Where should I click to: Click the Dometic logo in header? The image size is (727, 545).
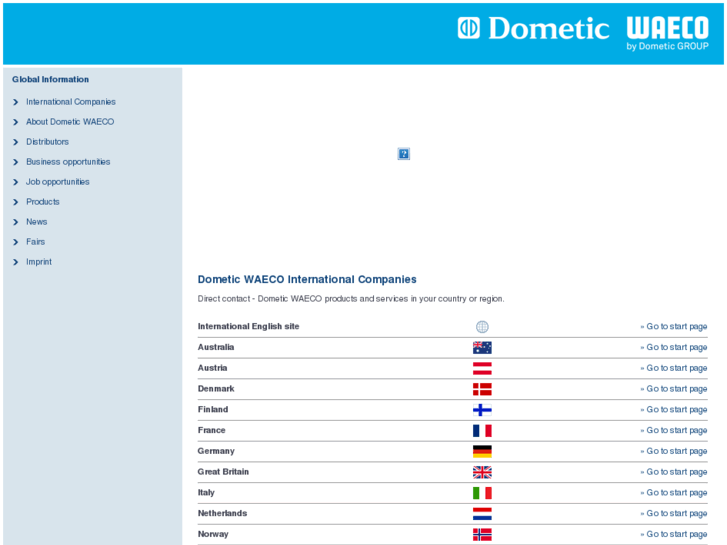533,28
